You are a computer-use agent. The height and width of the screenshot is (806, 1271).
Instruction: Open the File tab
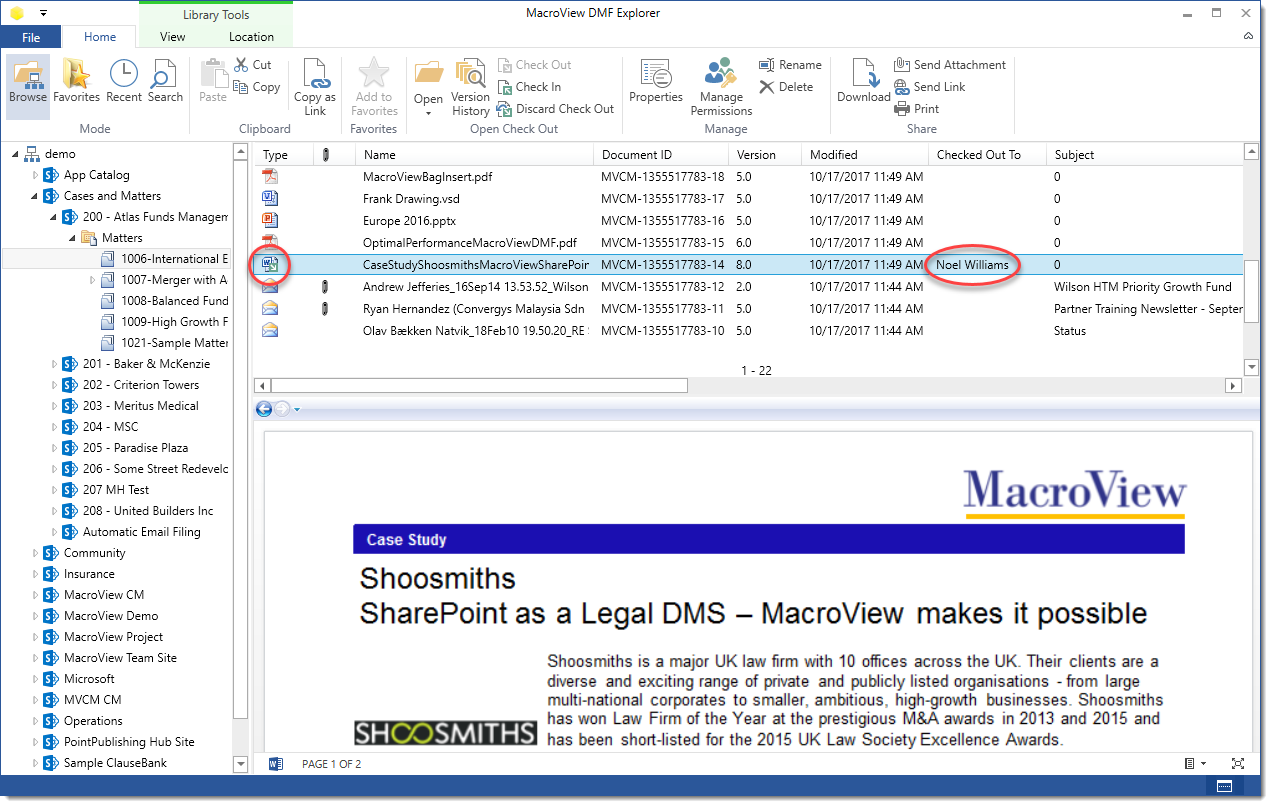[32, 37]
